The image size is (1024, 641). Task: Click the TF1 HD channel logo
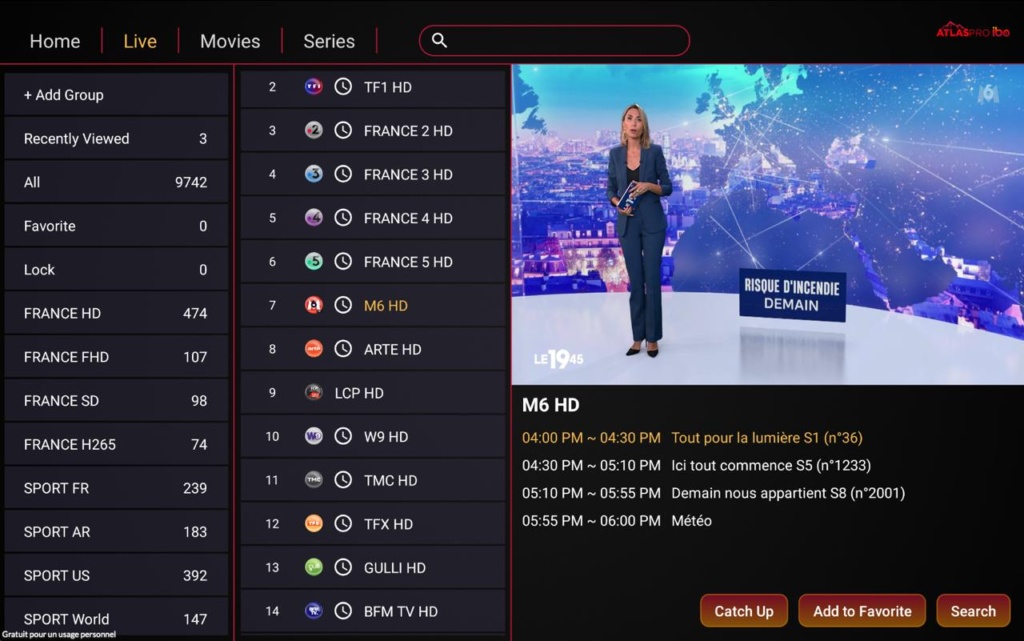coord(313,87)
